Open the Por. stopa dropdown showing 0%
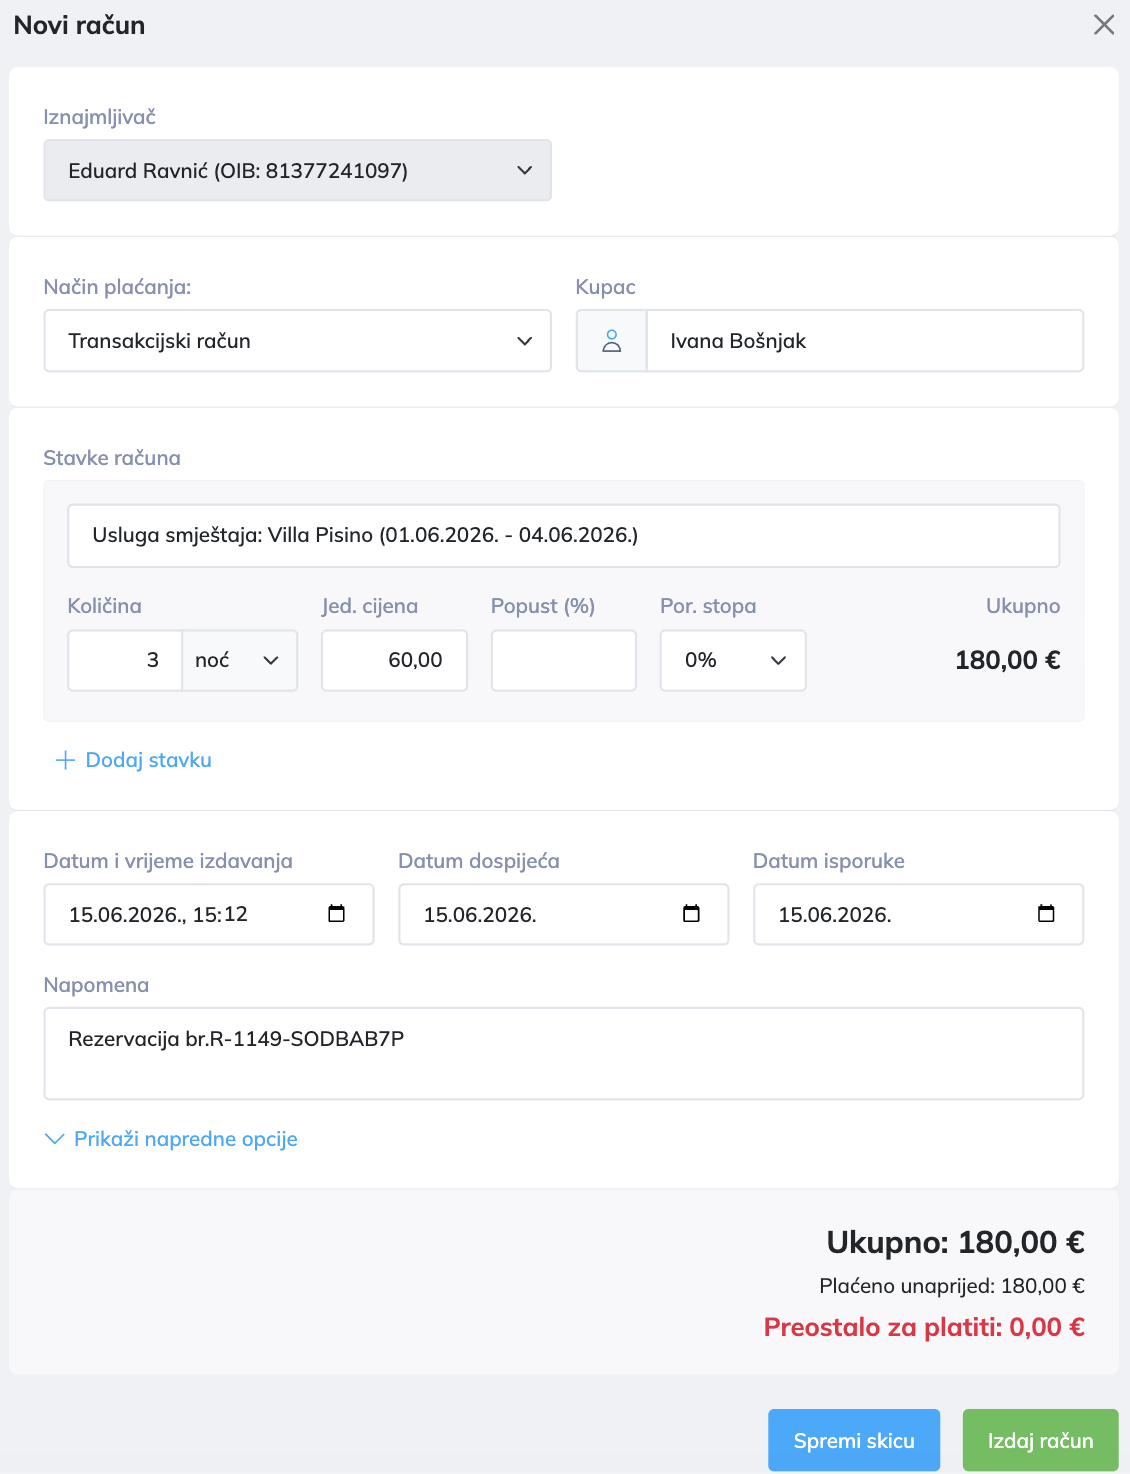 point(733,660)
